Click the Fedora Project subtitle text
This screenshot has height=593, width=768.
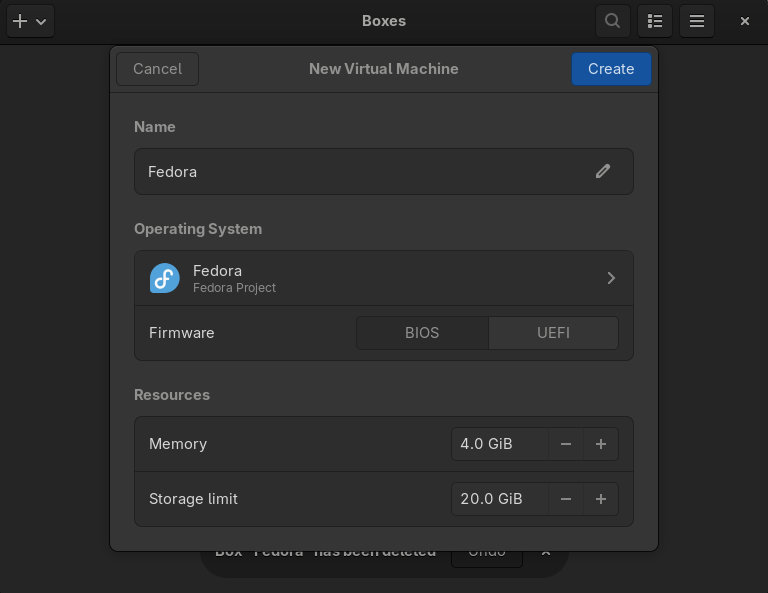[x=234, y=288]
